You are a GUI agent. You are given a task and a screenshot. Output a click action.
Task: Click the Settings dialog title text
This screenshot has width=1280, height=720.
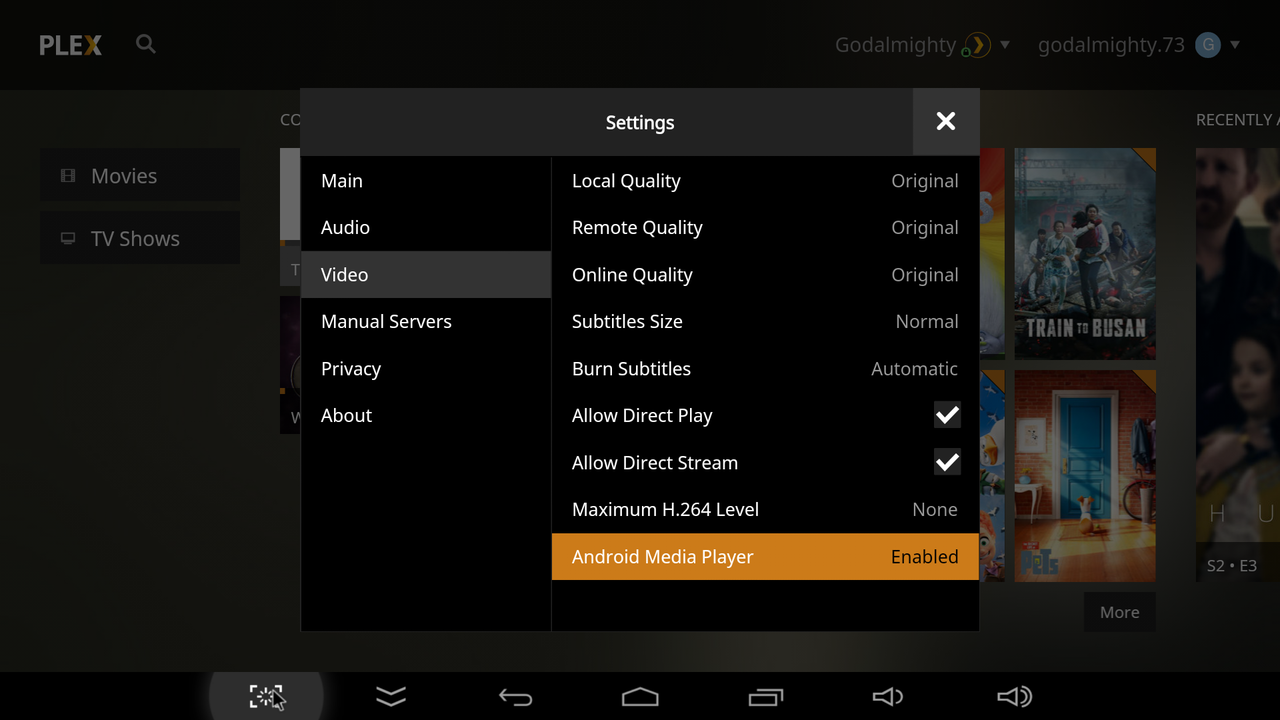640,123
